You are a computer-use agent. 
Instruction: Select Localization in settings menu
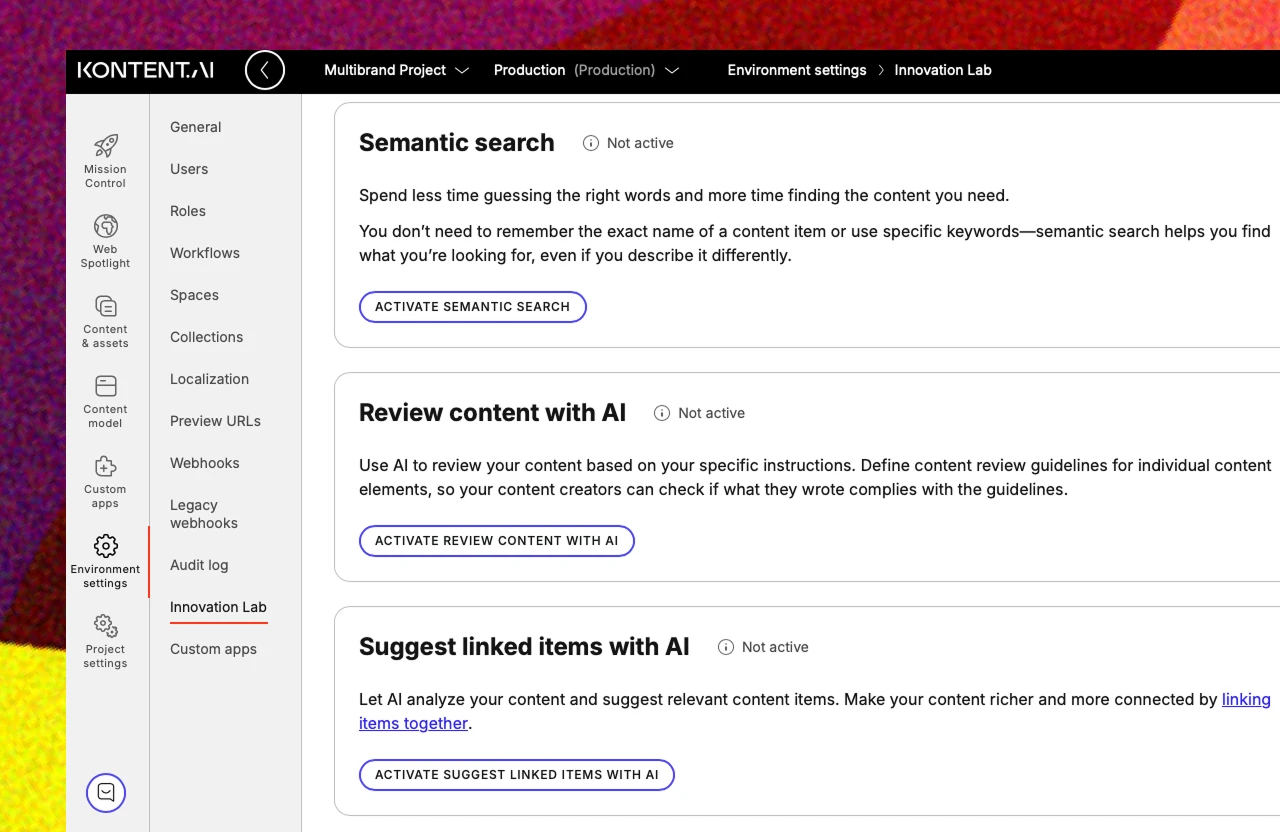click(209, 379)
